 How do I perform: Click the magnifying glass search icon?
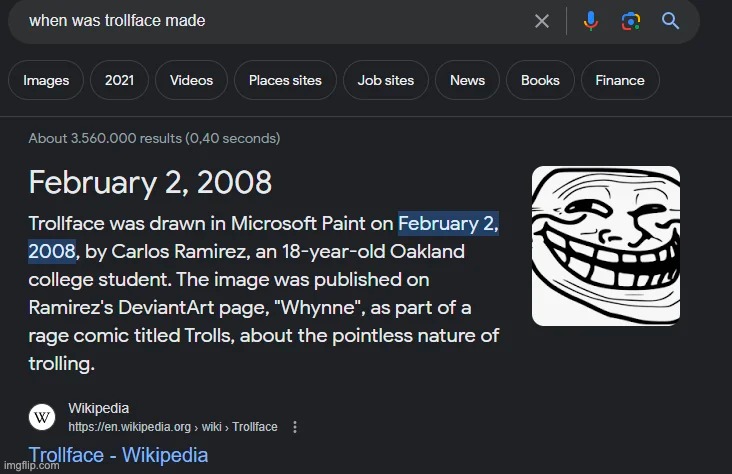pos(671,21)
